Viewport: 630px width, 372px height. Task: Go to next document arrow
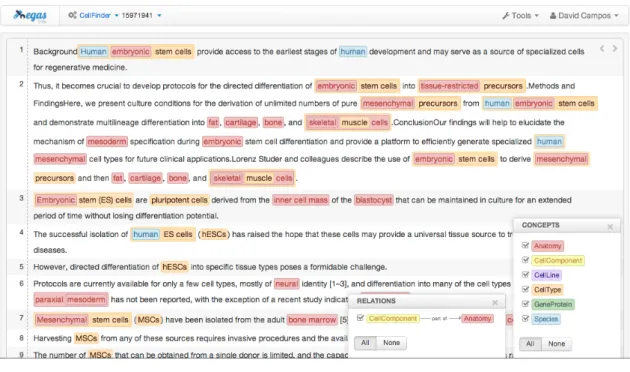click(x=615, y=49)
